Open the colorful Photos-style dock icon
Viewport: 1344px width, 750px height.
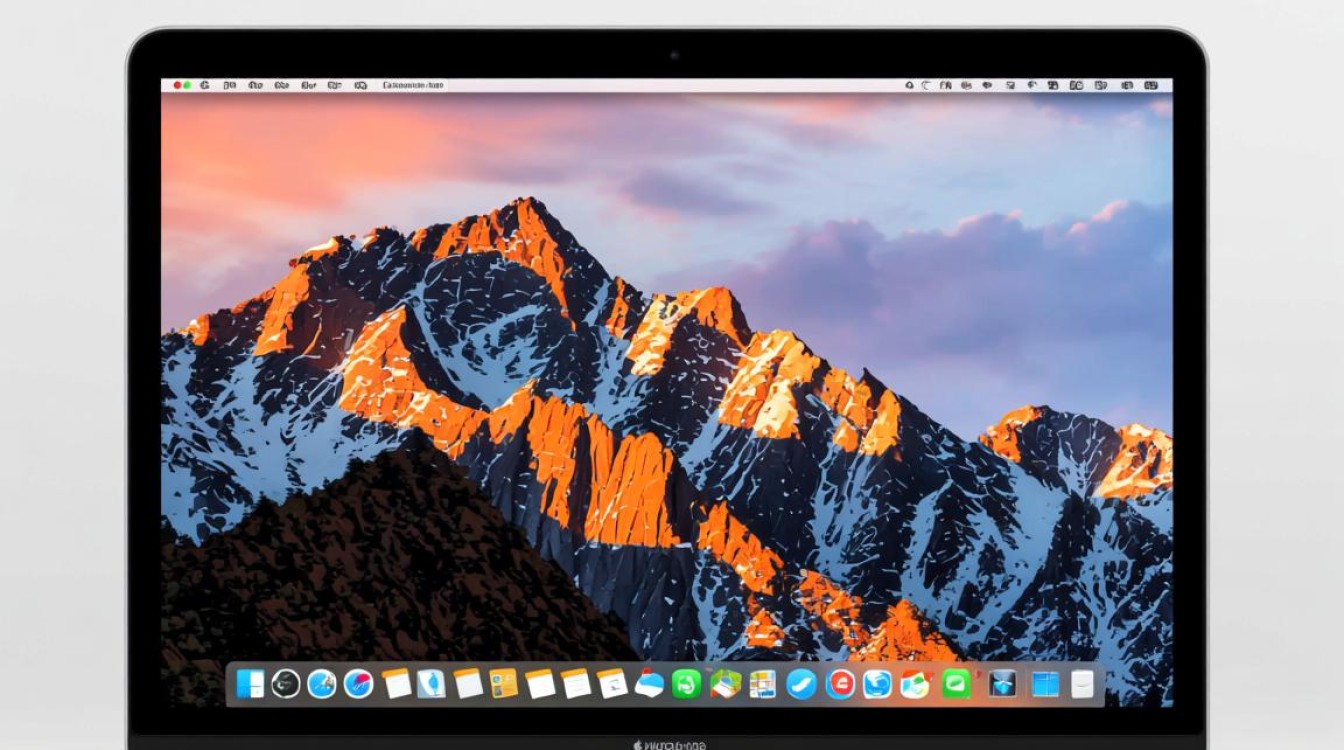pos(914,684)
